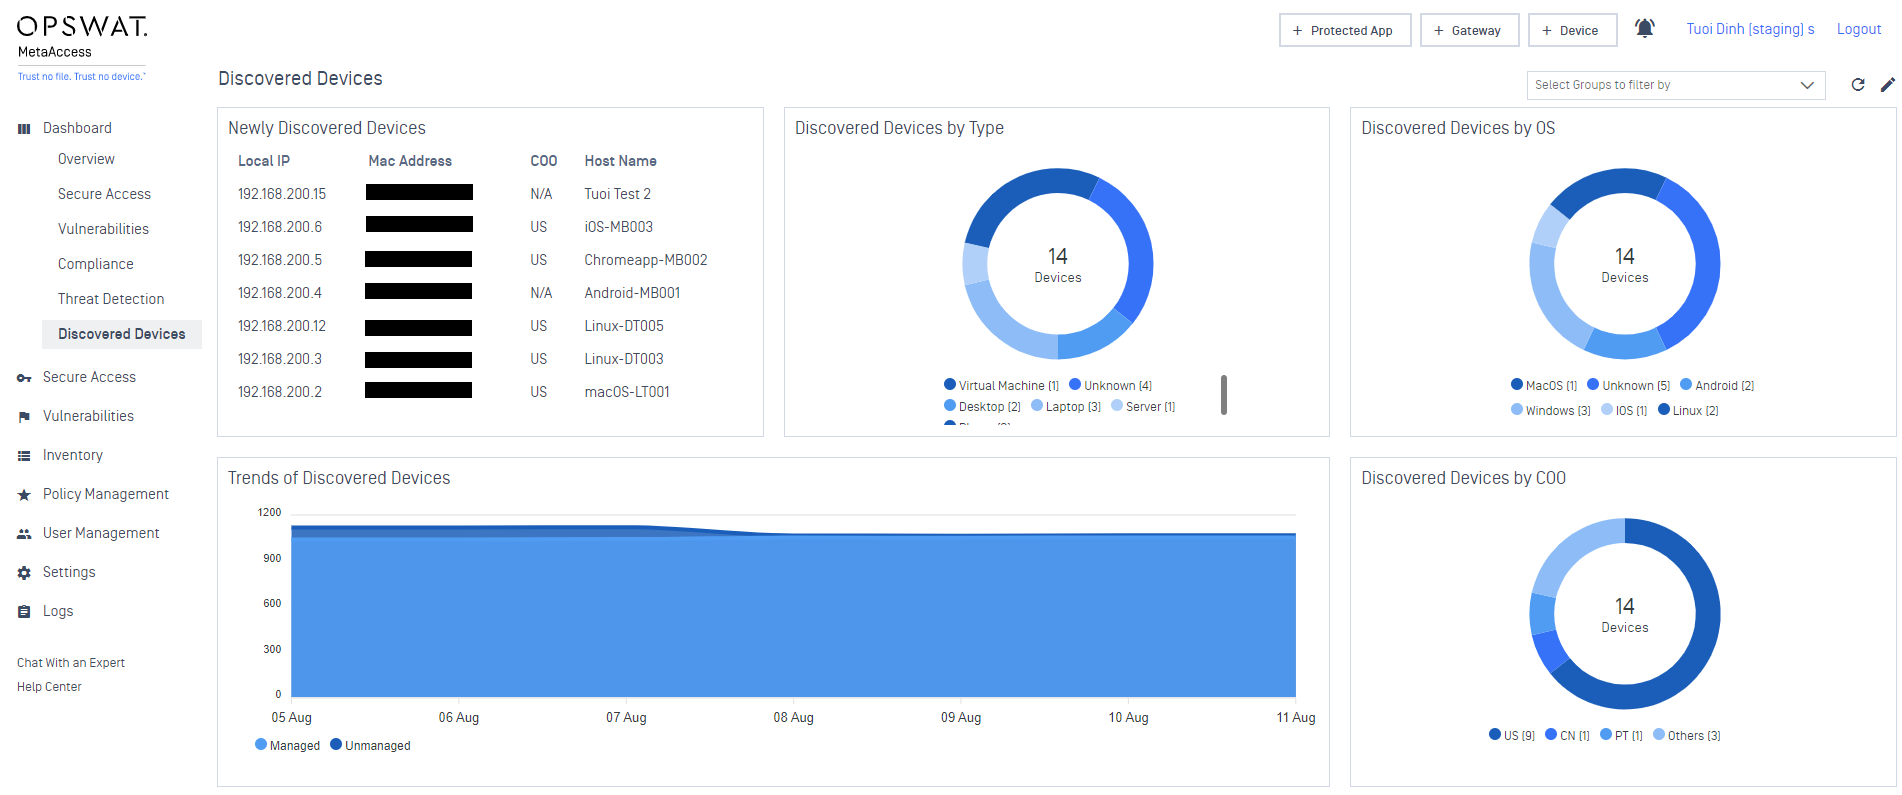Toggle Android [2] legend item

click(1717, 385)
